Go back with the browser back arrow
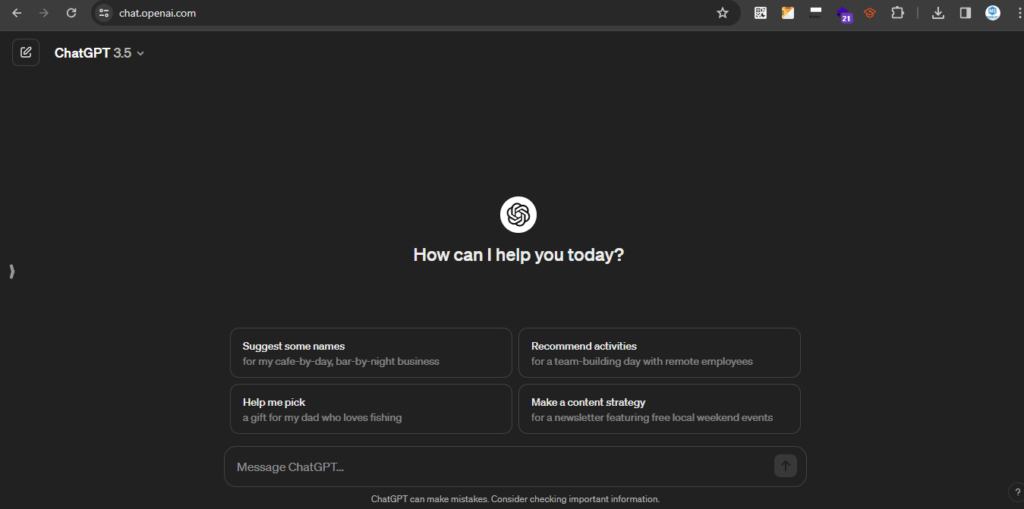This screenshot has width=1024, height=509. tap(16, 13)
